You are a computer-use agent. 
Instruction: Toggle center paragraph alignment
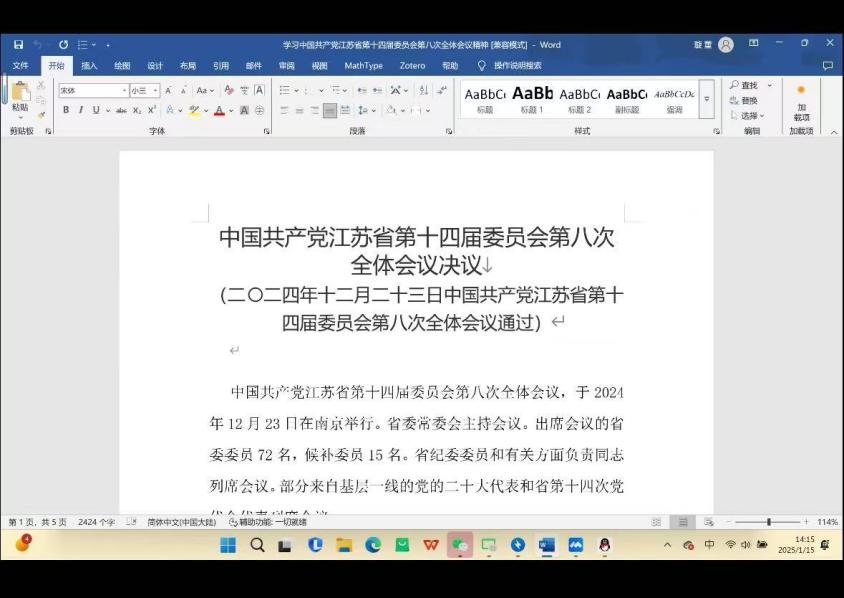(x=299, y=110)
